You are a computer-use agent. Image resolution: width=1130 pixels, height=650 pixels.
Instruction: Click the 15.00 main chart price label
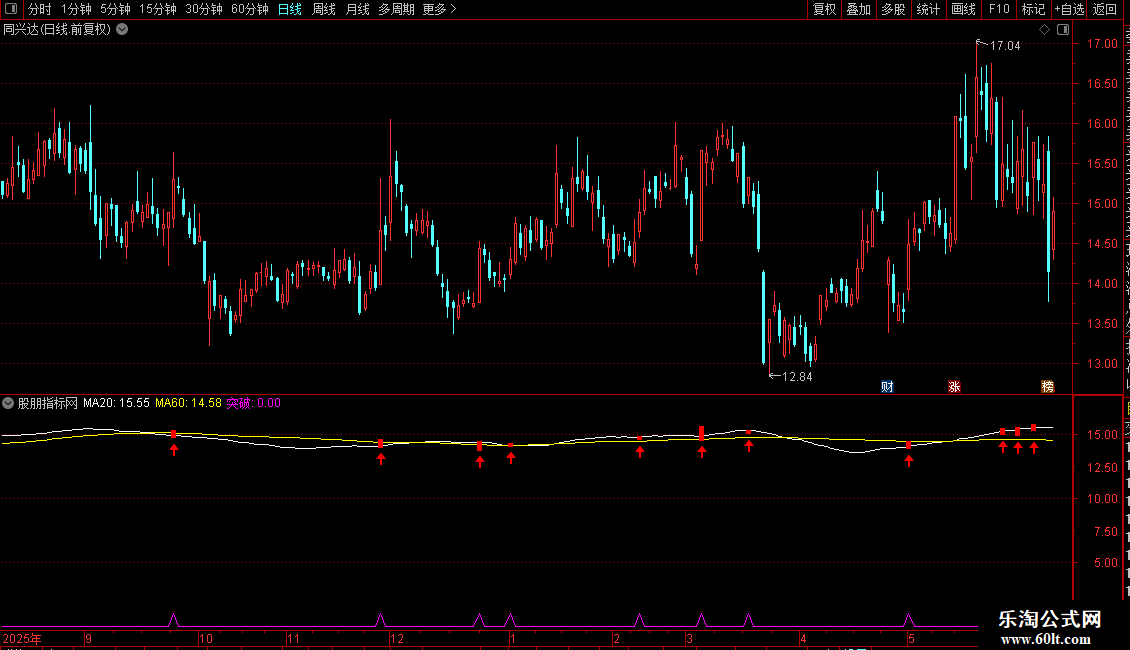coord(1102,203)
